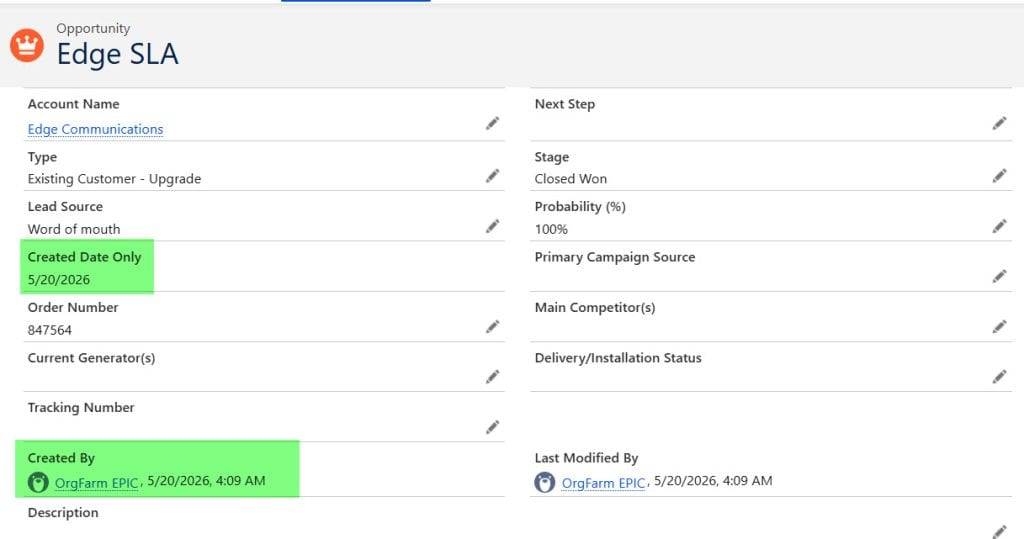This screenshot has width=1024, height=539.
Task: Edit the Stage field pencil icon
Action: click(999, 176)
